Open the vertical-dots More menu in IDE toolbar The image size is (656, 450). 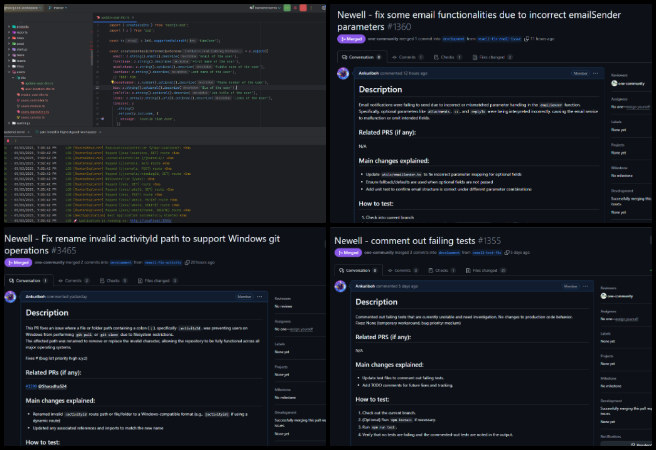[311, 8]
